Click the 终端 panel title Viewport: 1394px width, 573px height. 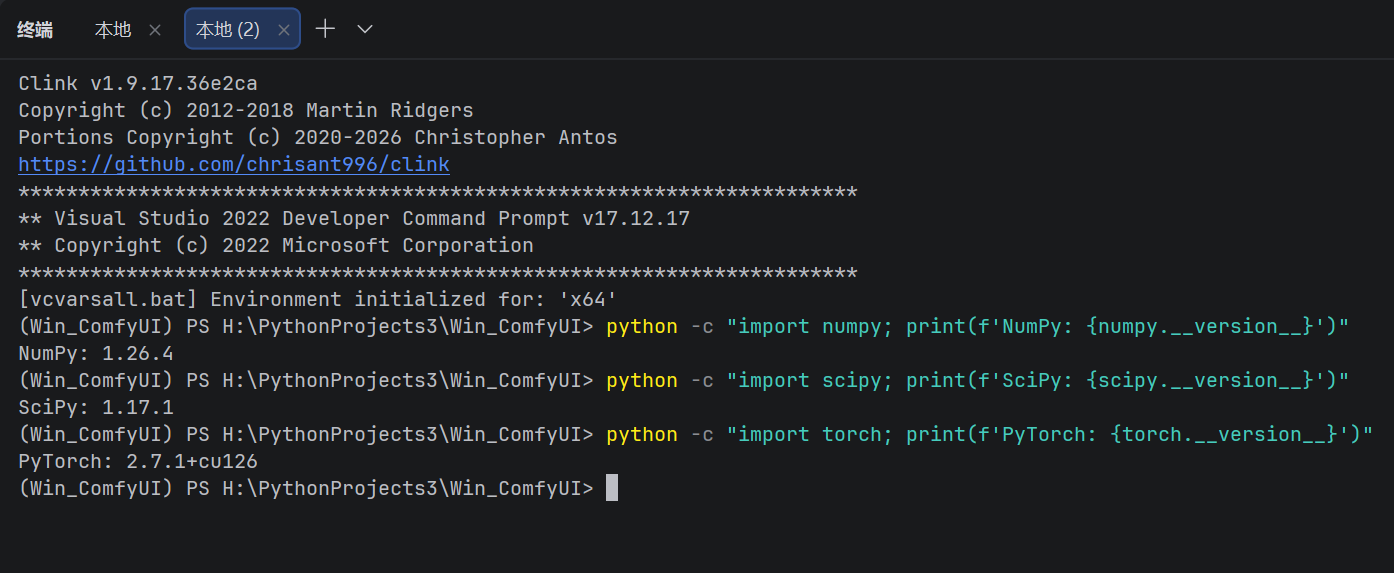(x=35, y=30)
